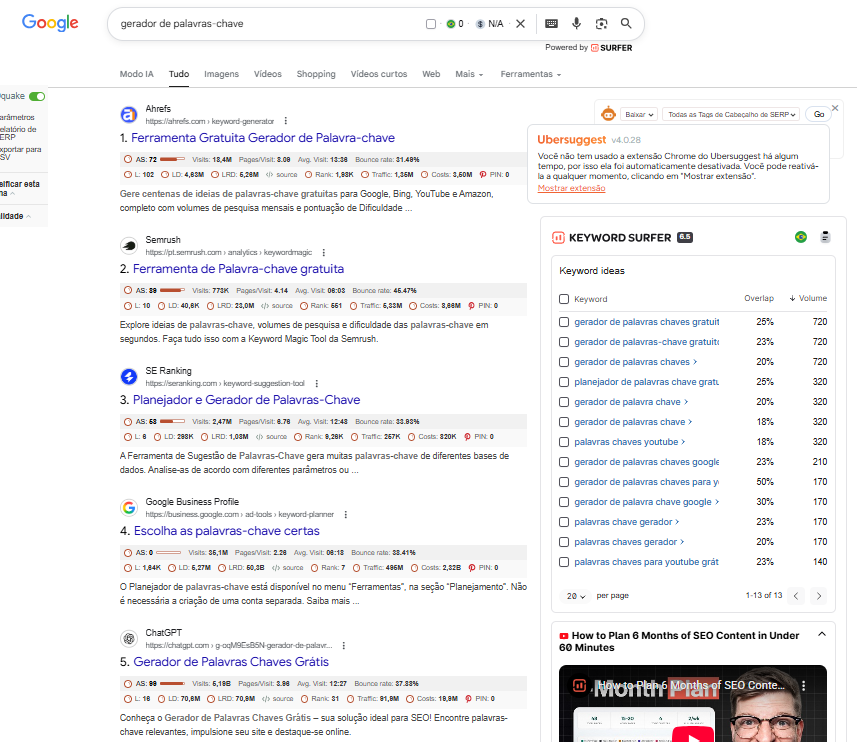857x742 pixels.
Task: Check the select-all Keyword header checkbox
Action: (564, 299)
